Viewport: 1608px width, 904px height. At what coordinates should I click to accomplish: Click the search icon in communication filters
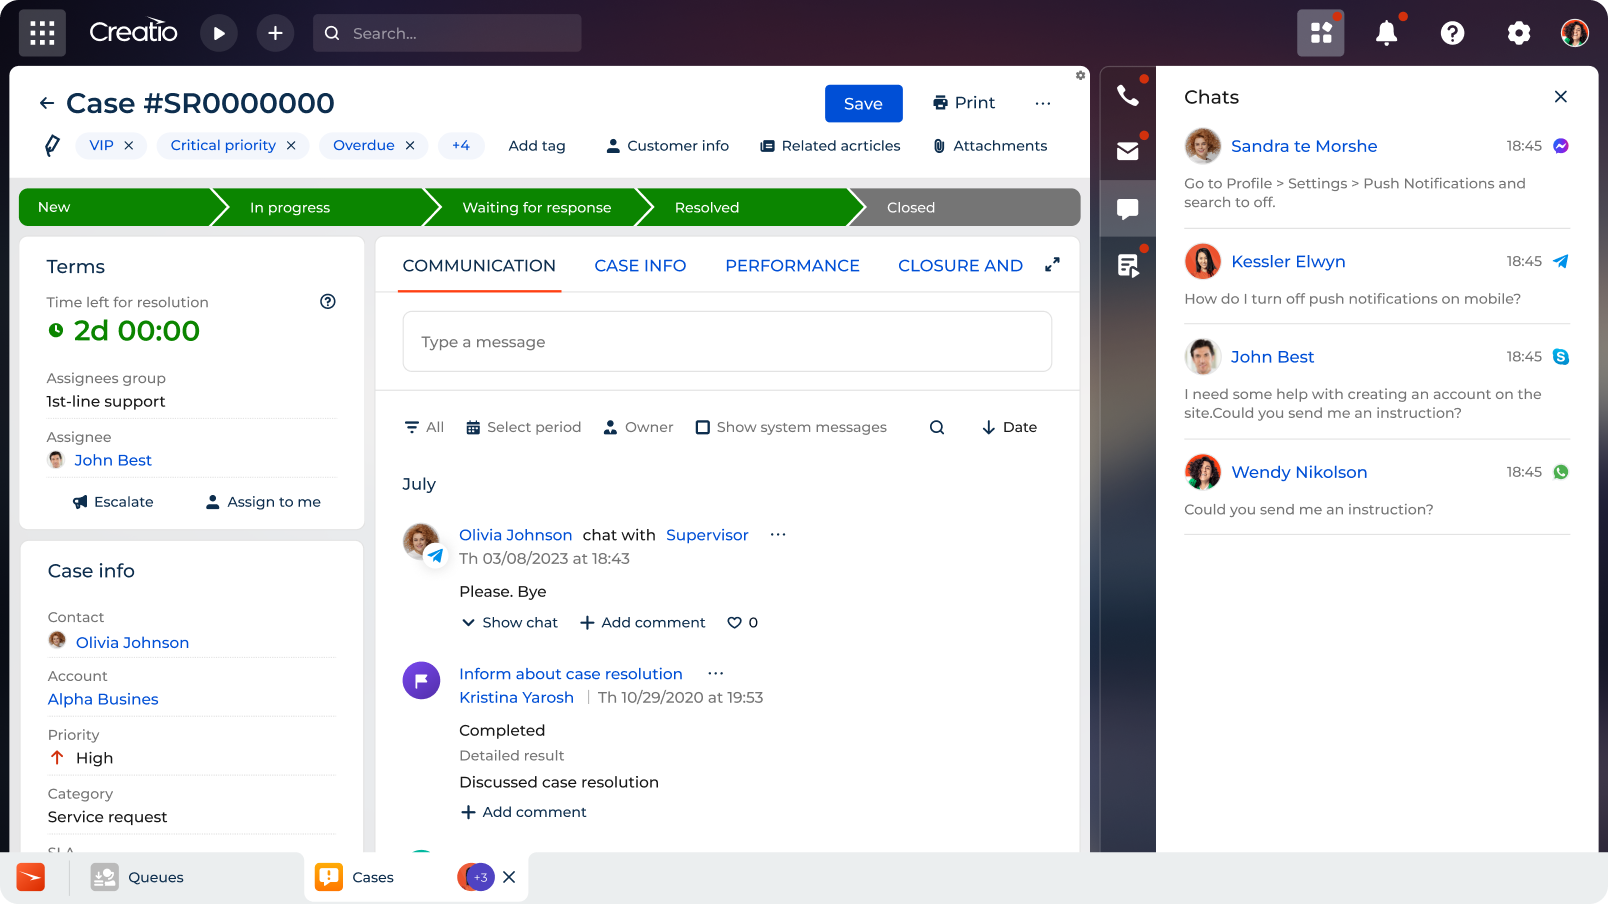[937, 427]
